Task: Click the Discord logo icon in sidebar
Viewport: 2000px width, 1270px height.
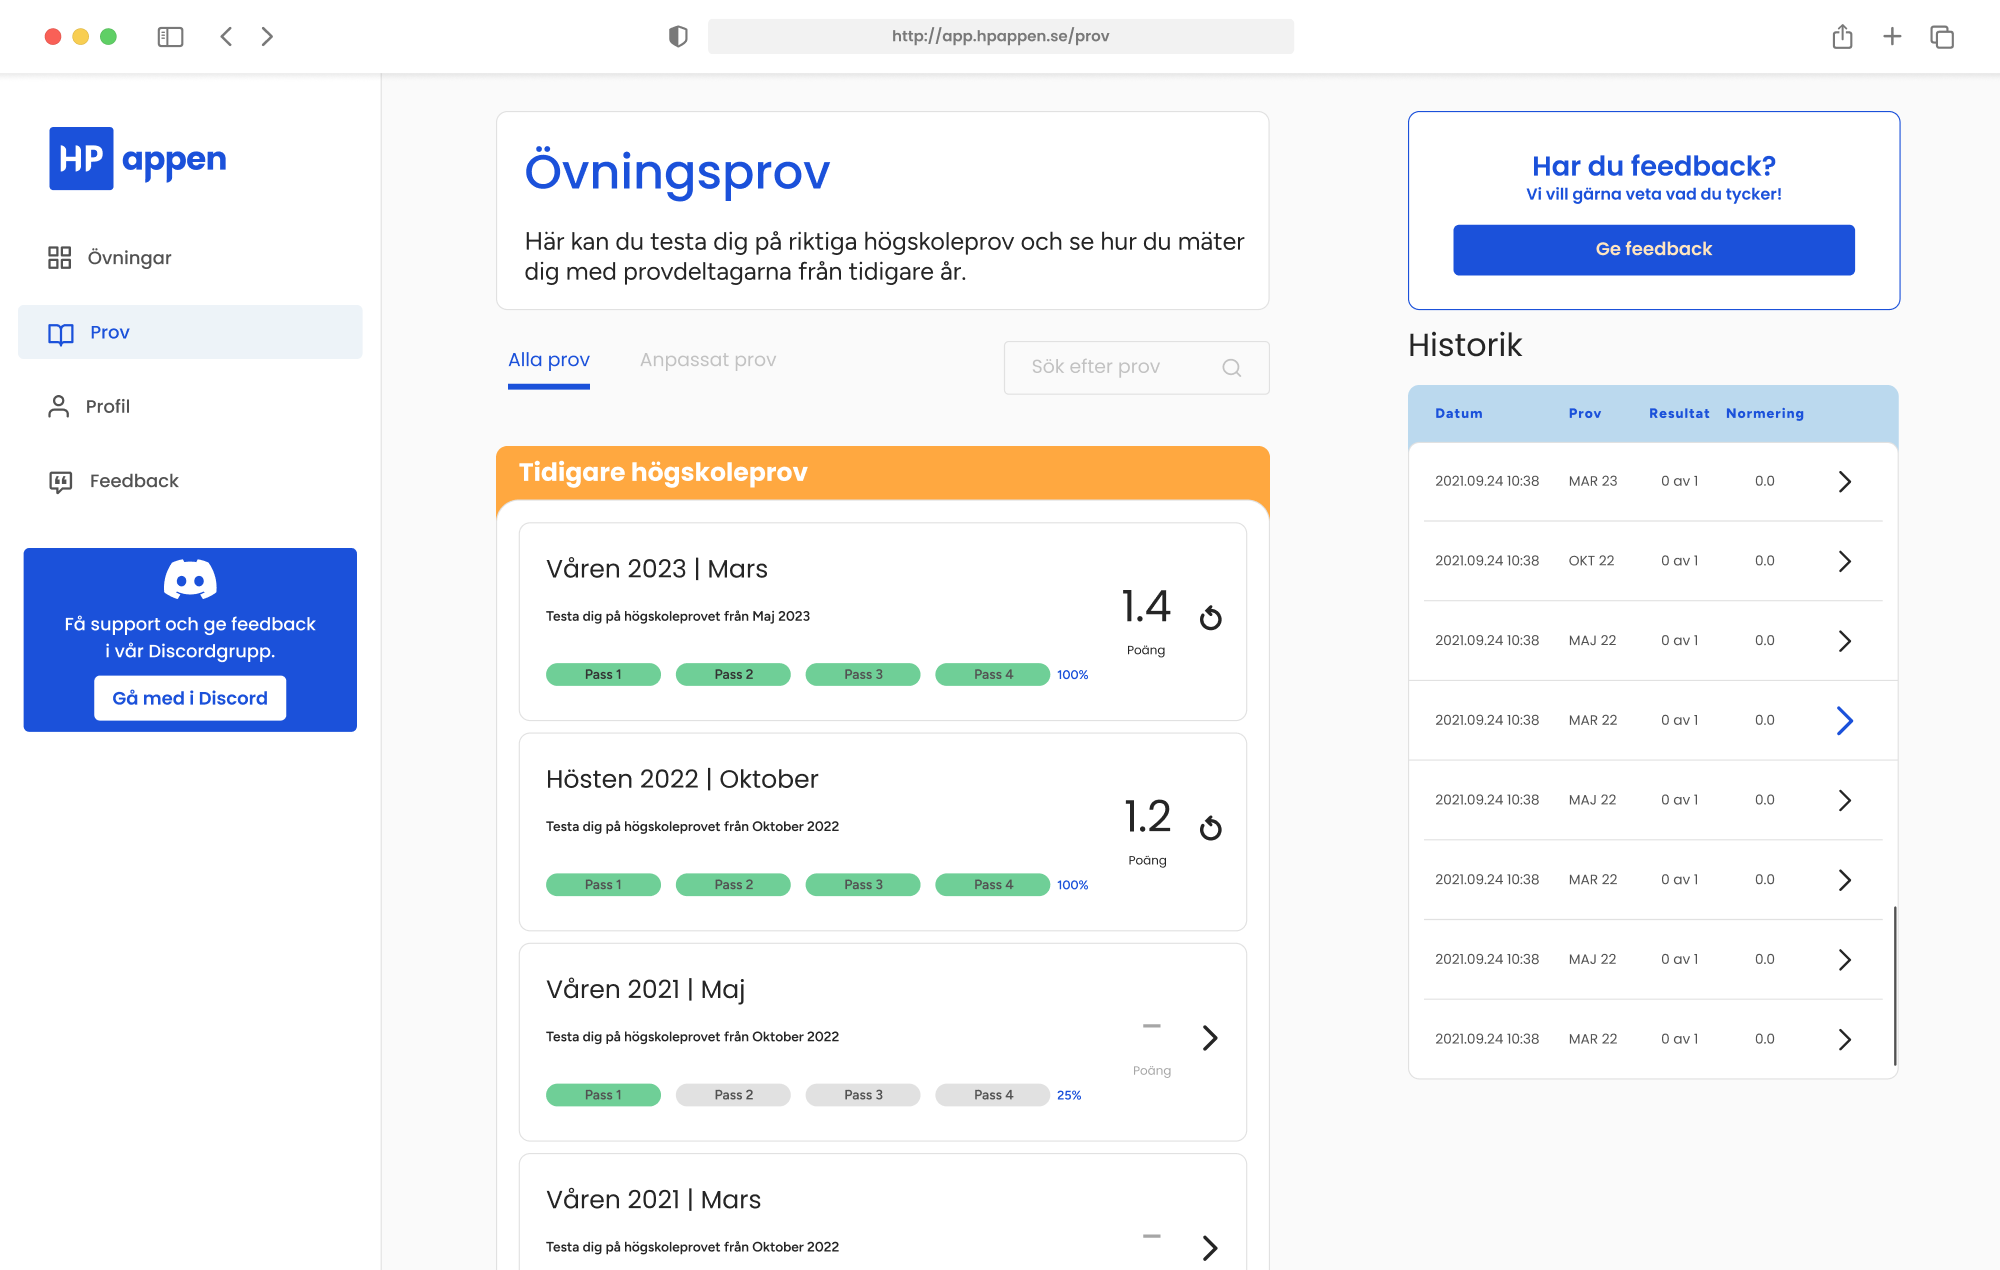Action: pos(190,579)
